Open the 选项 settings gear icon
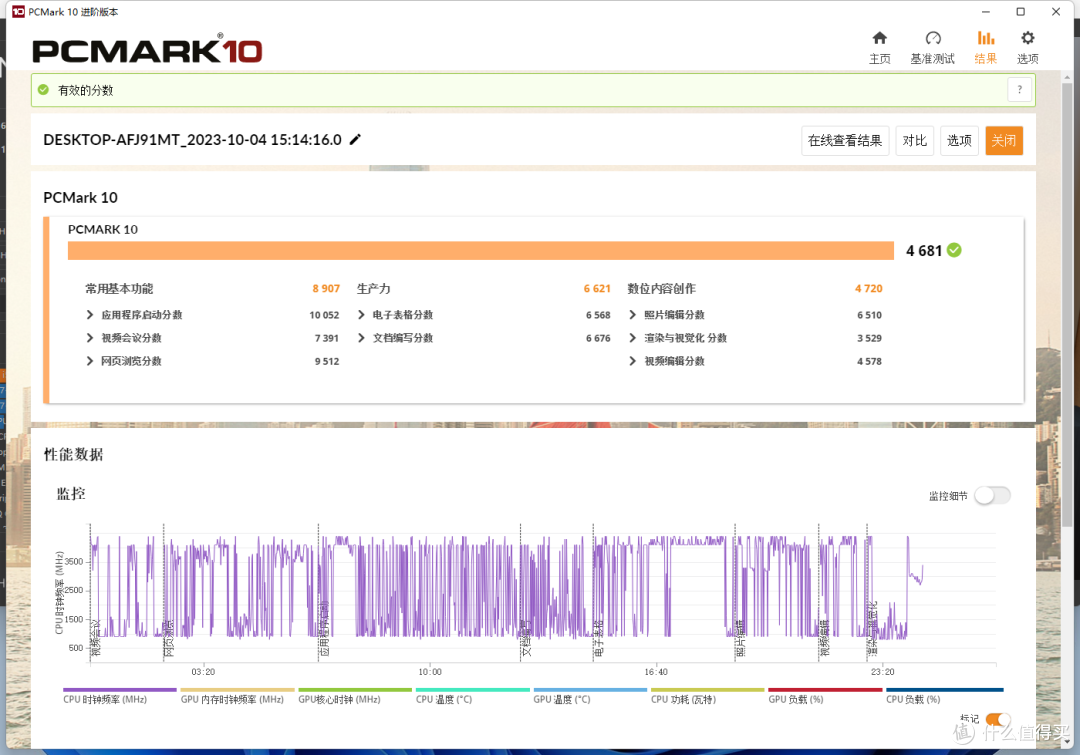Image resolution: width=1080 pixels, height=755 pixels. [1028, 38]
